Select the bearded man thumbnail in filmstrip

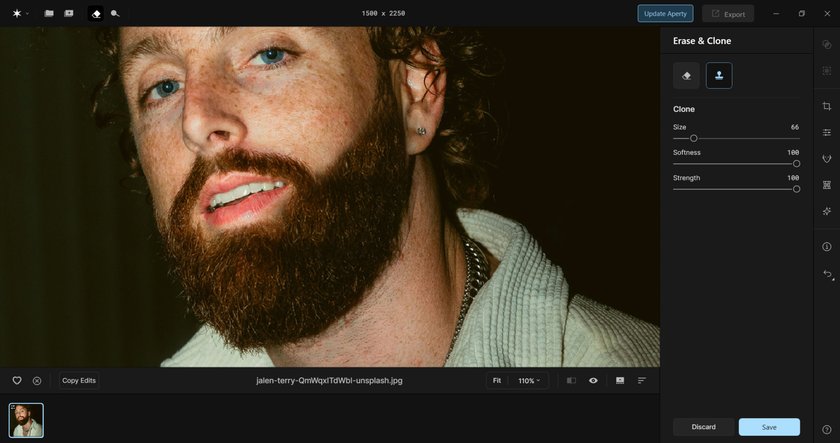point(26,421)
